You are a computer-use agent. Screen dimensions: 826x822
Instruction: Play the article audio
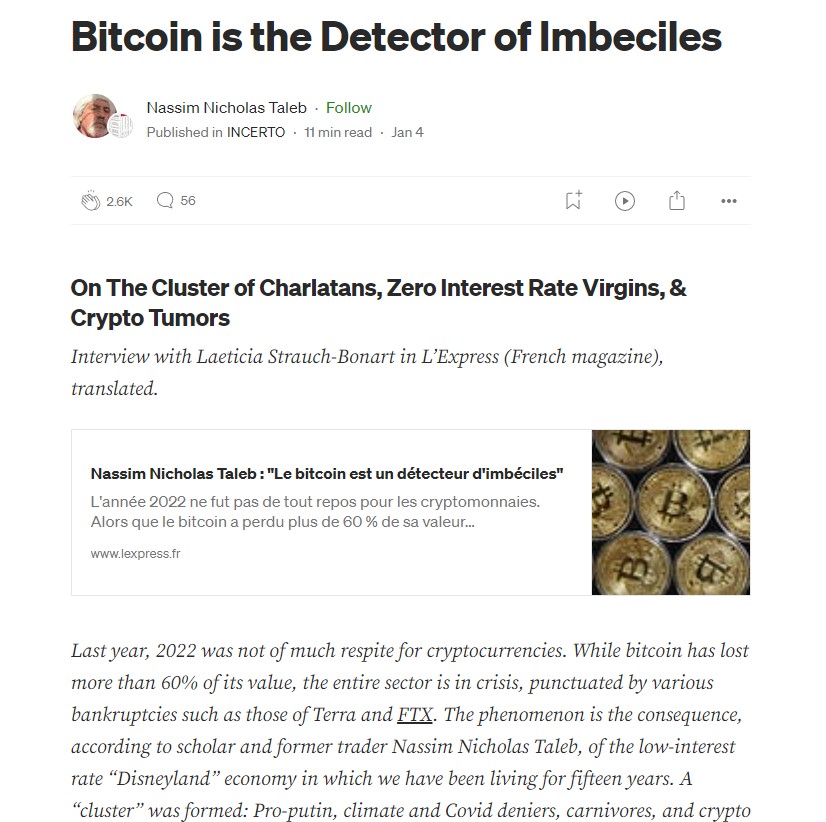click(625, 201)
